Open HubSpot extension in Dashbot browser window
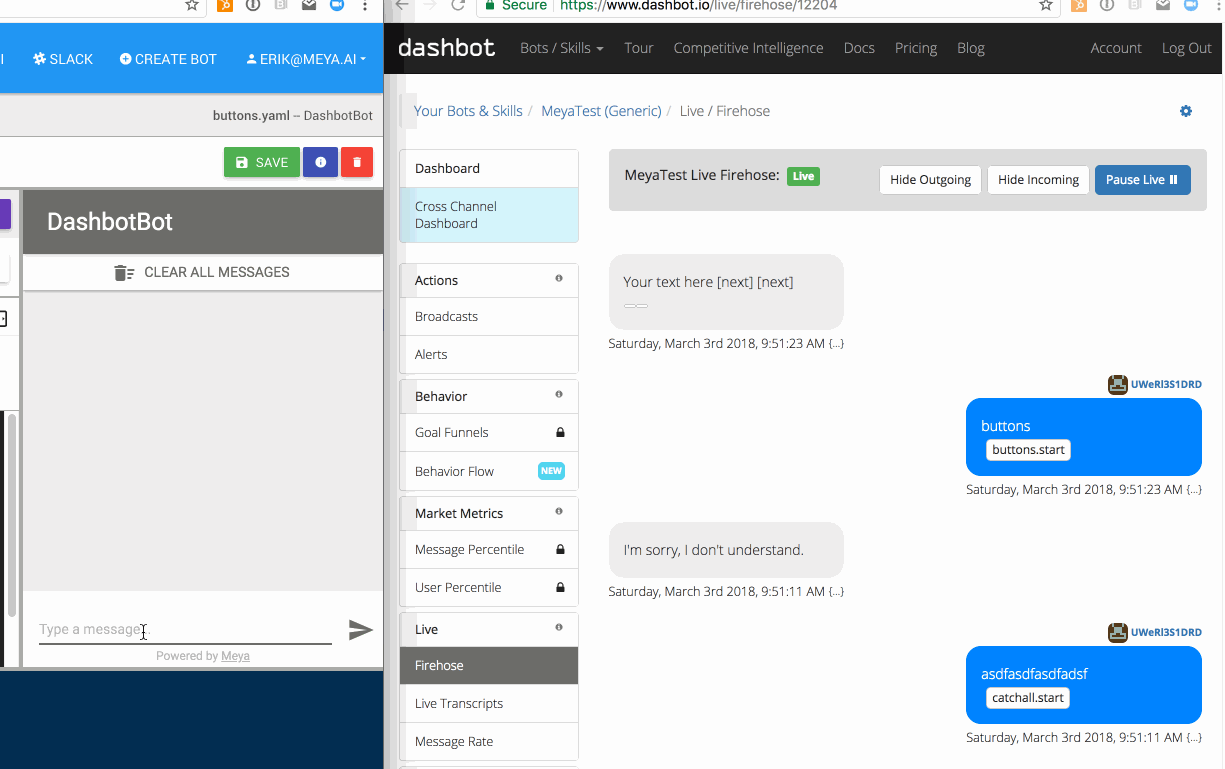This screenshot has width=1225, height=769. [1079, 5]
